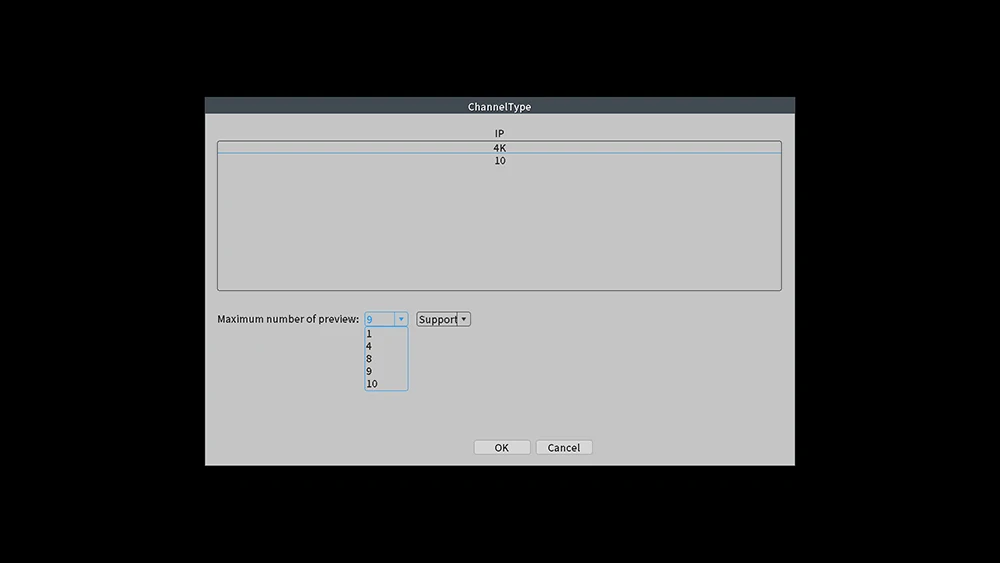Click the IP column header
The image size is (1000, 563).
[499, 133]
